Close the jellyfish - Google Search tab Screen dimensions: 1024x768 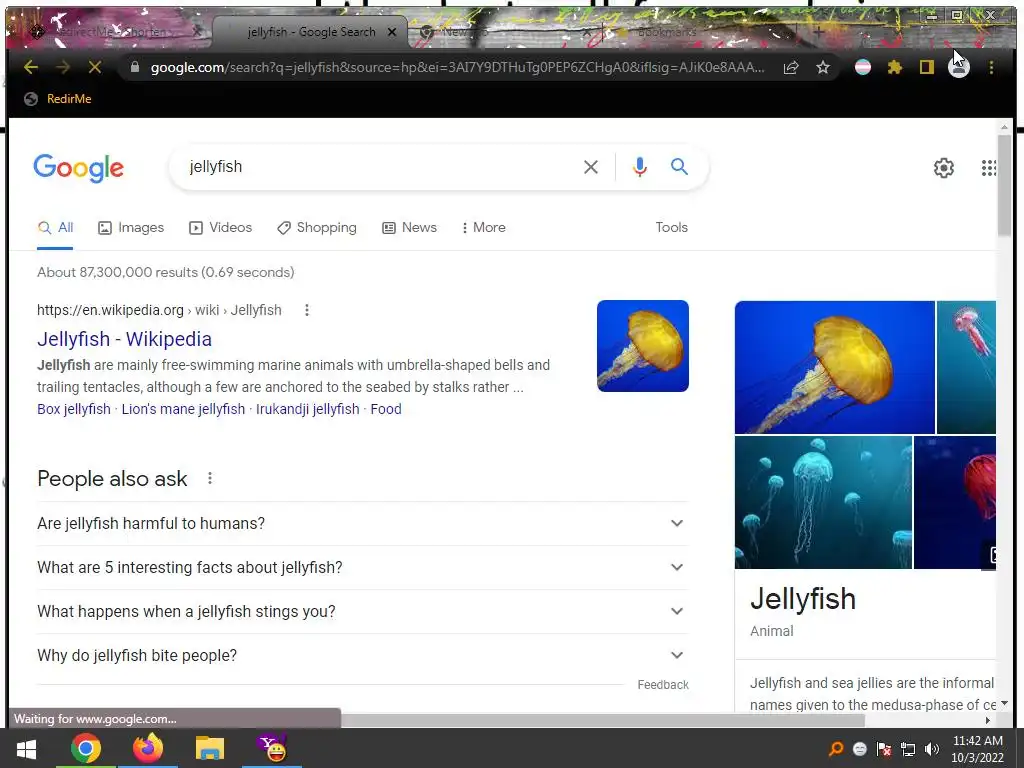click(x=392, y=32)
